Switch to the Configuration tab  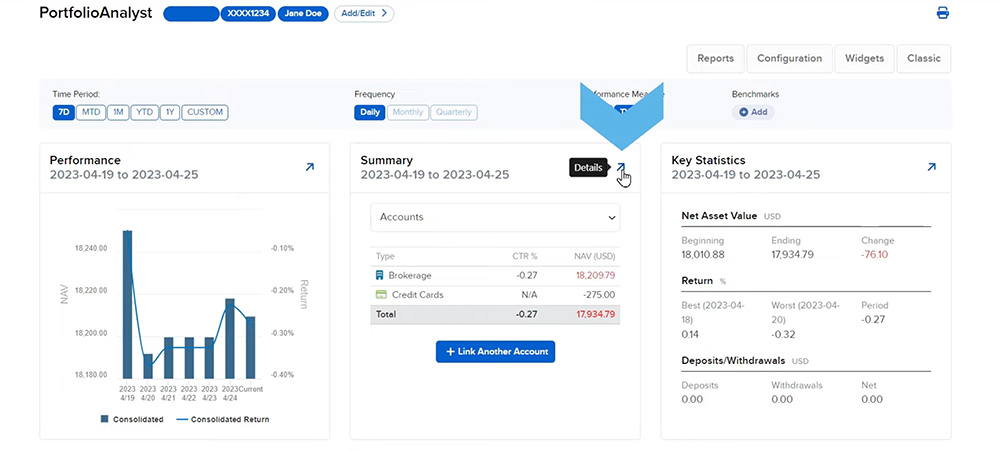click(789, 58)
